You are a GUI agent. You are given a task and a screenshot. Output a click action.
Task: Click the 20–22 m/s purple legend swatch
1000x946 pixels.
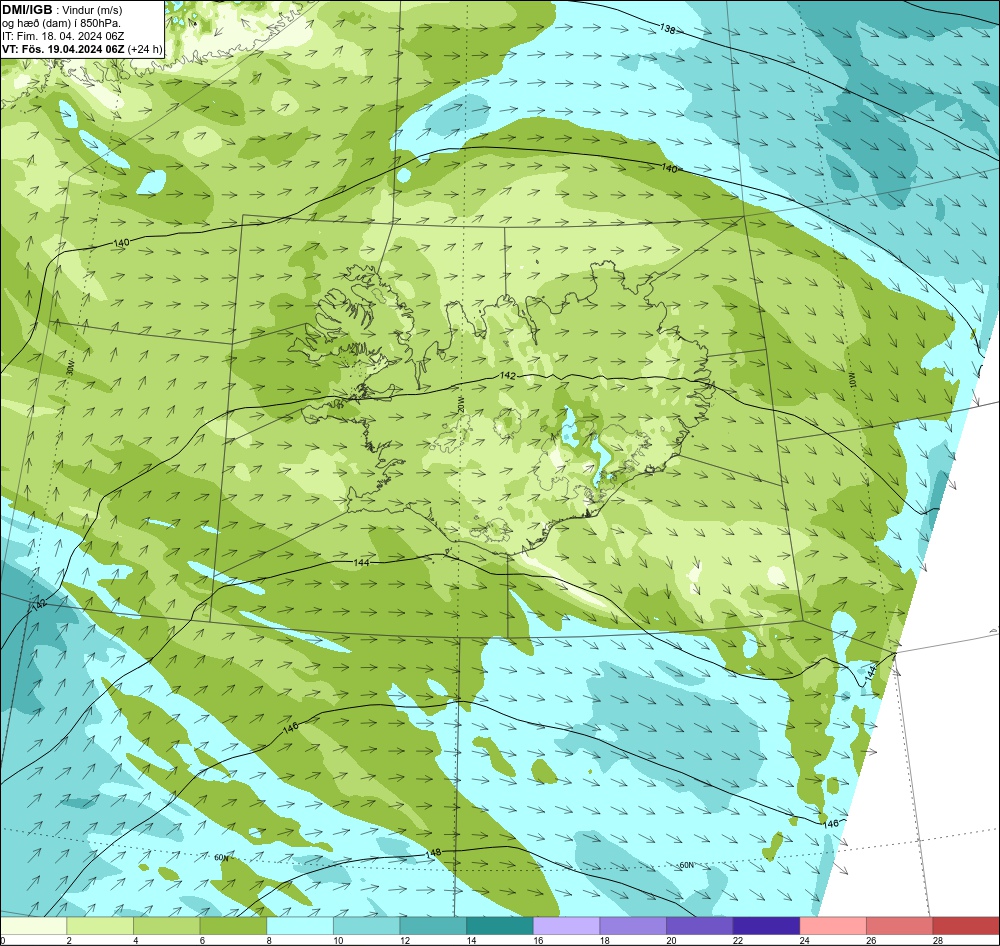(x=700, y=925)
